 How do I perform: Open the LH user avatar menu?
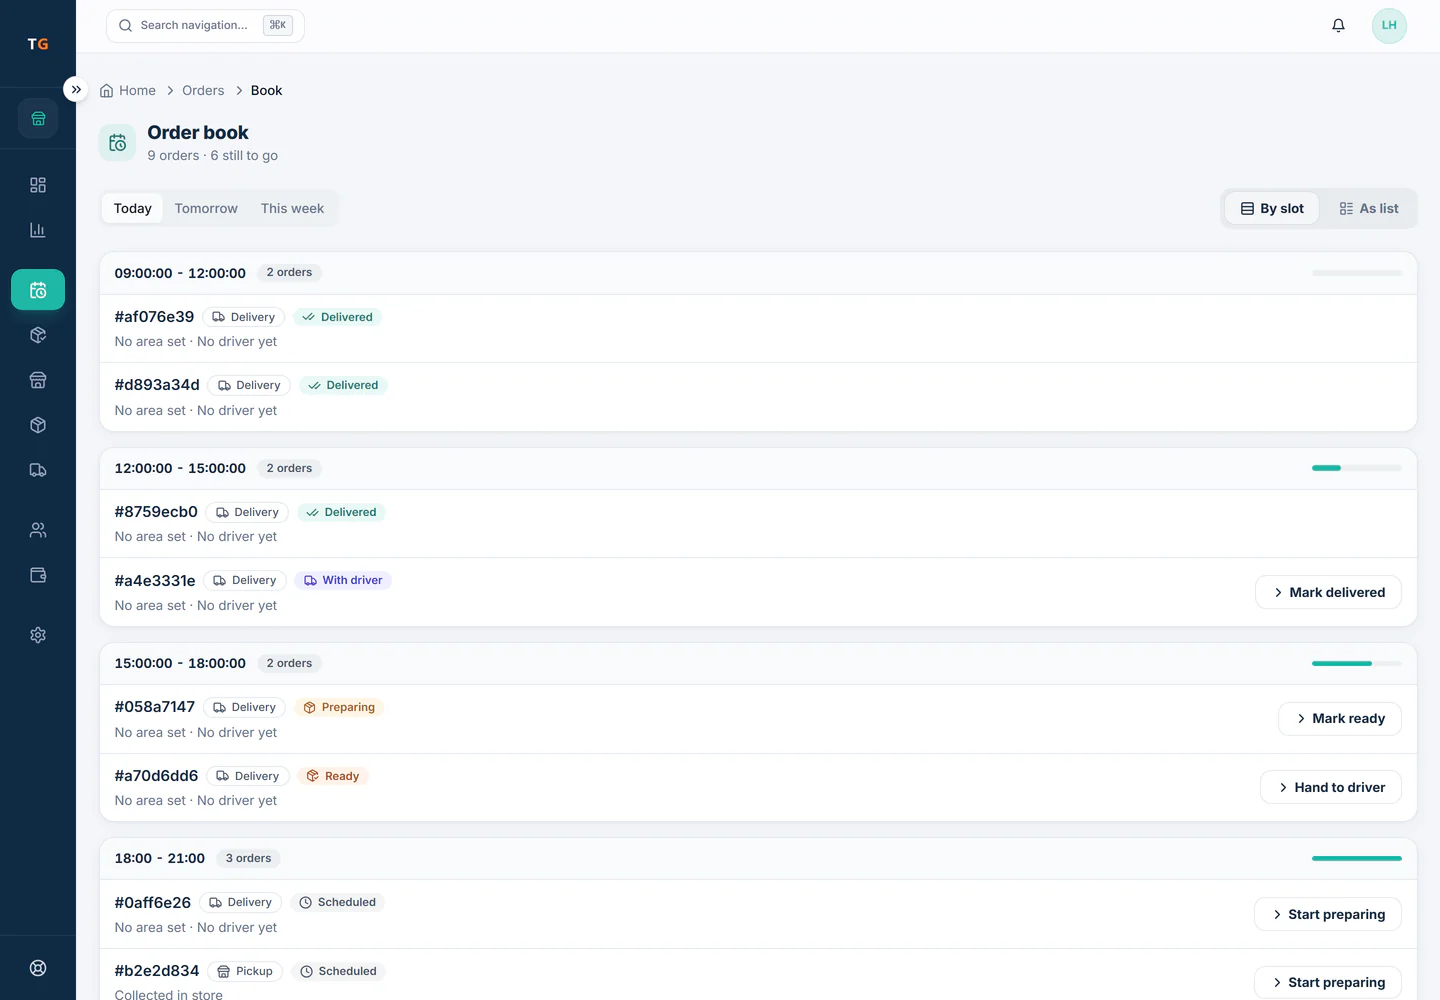click(x=1389, y=26)
